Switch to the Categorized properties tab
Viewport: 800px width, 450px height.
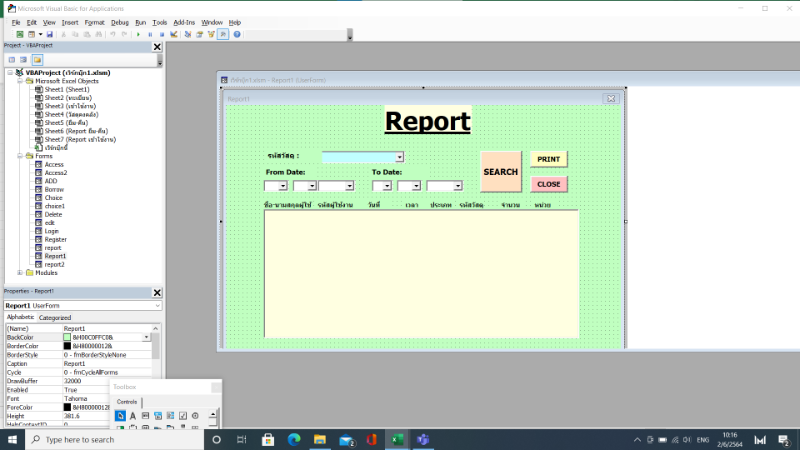[x=55, y=317]
